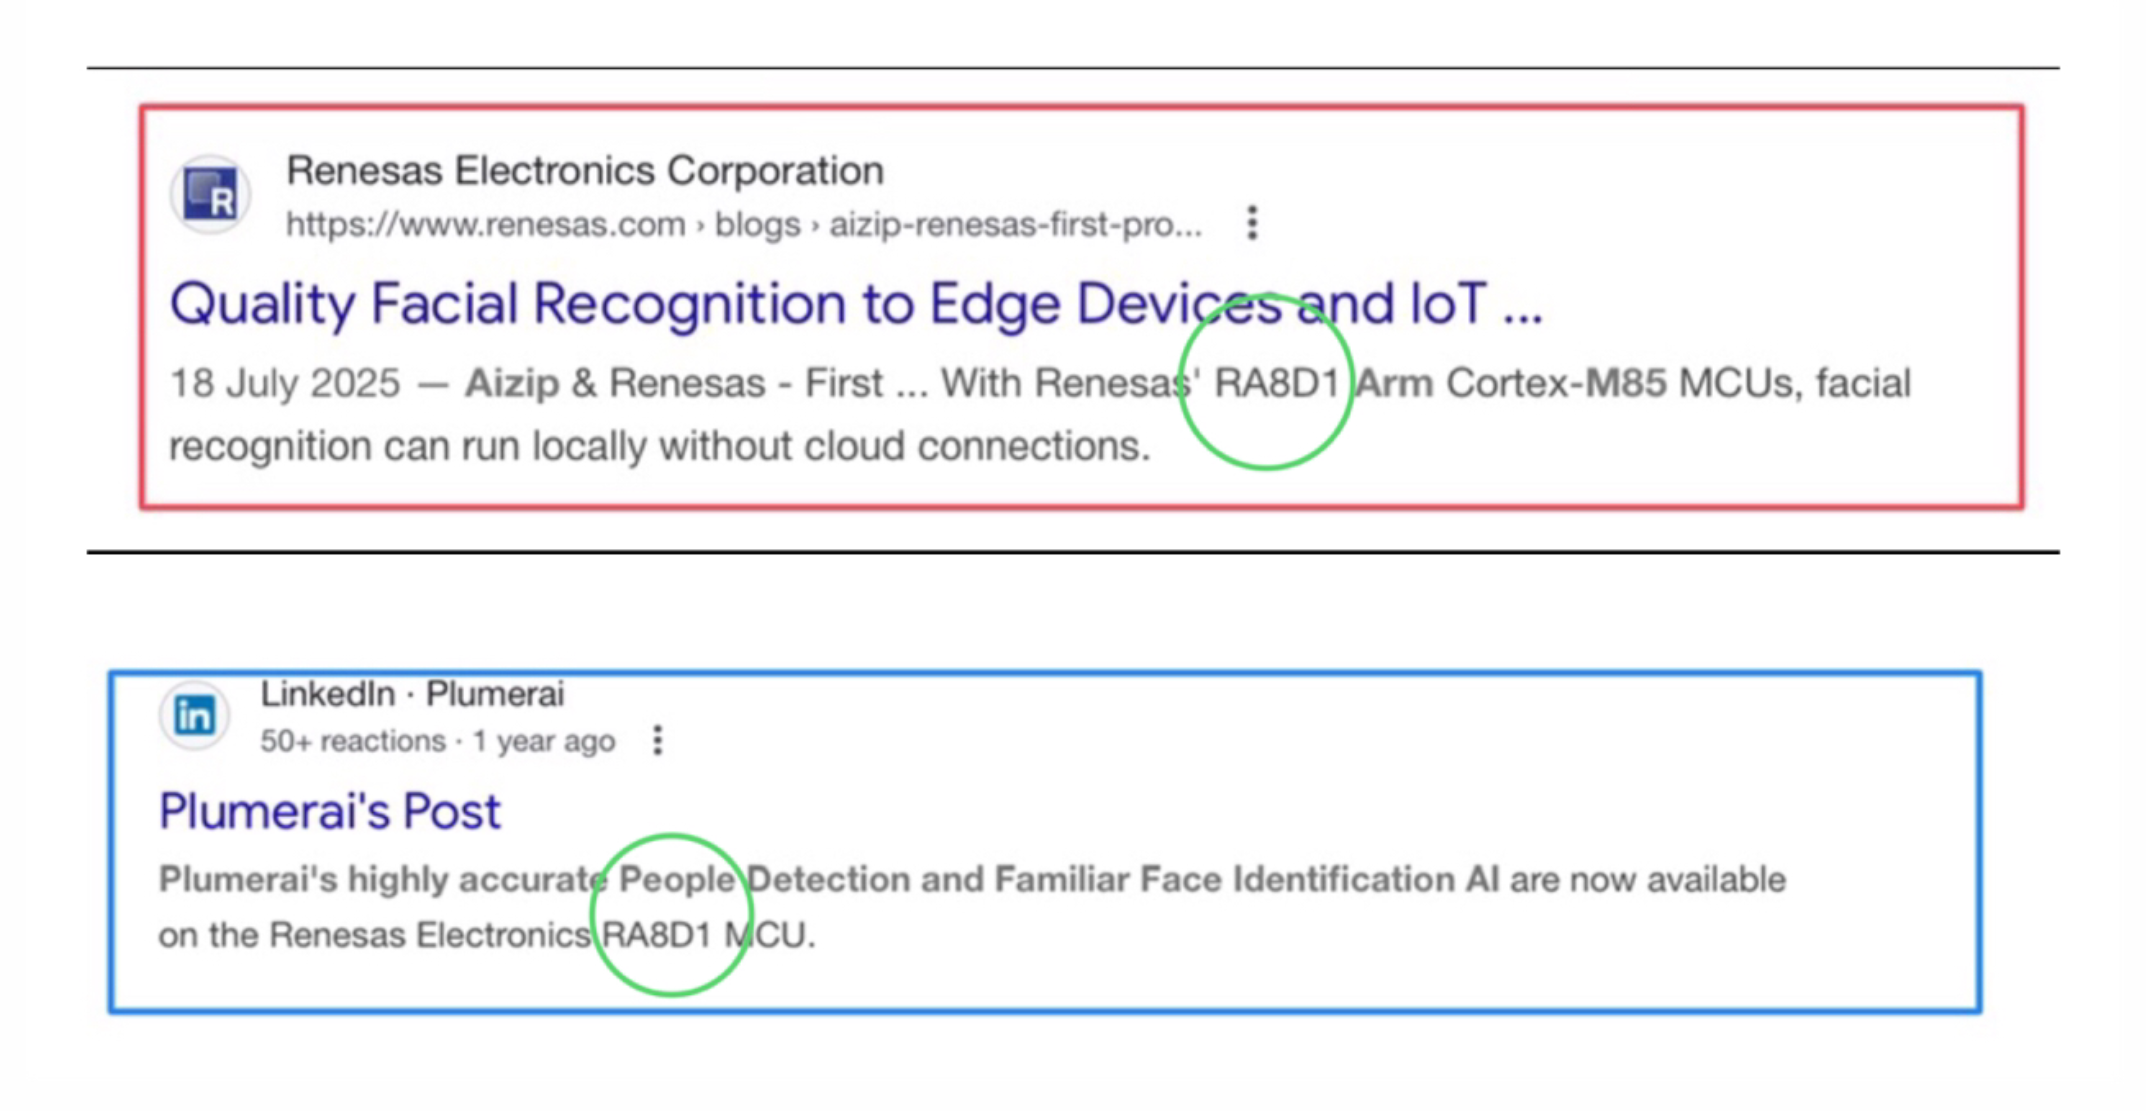Click 'on the Renesas Electronics RA8D1 MCU.' line
Viewport: 2146px width, 1111px height.
487,935
